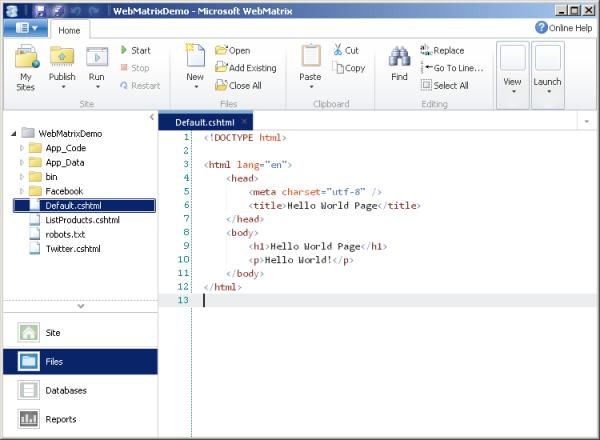Viewport: 600px width, 440px height.
Task: Start the site with the Start button
Action: [x=135, y=50]
